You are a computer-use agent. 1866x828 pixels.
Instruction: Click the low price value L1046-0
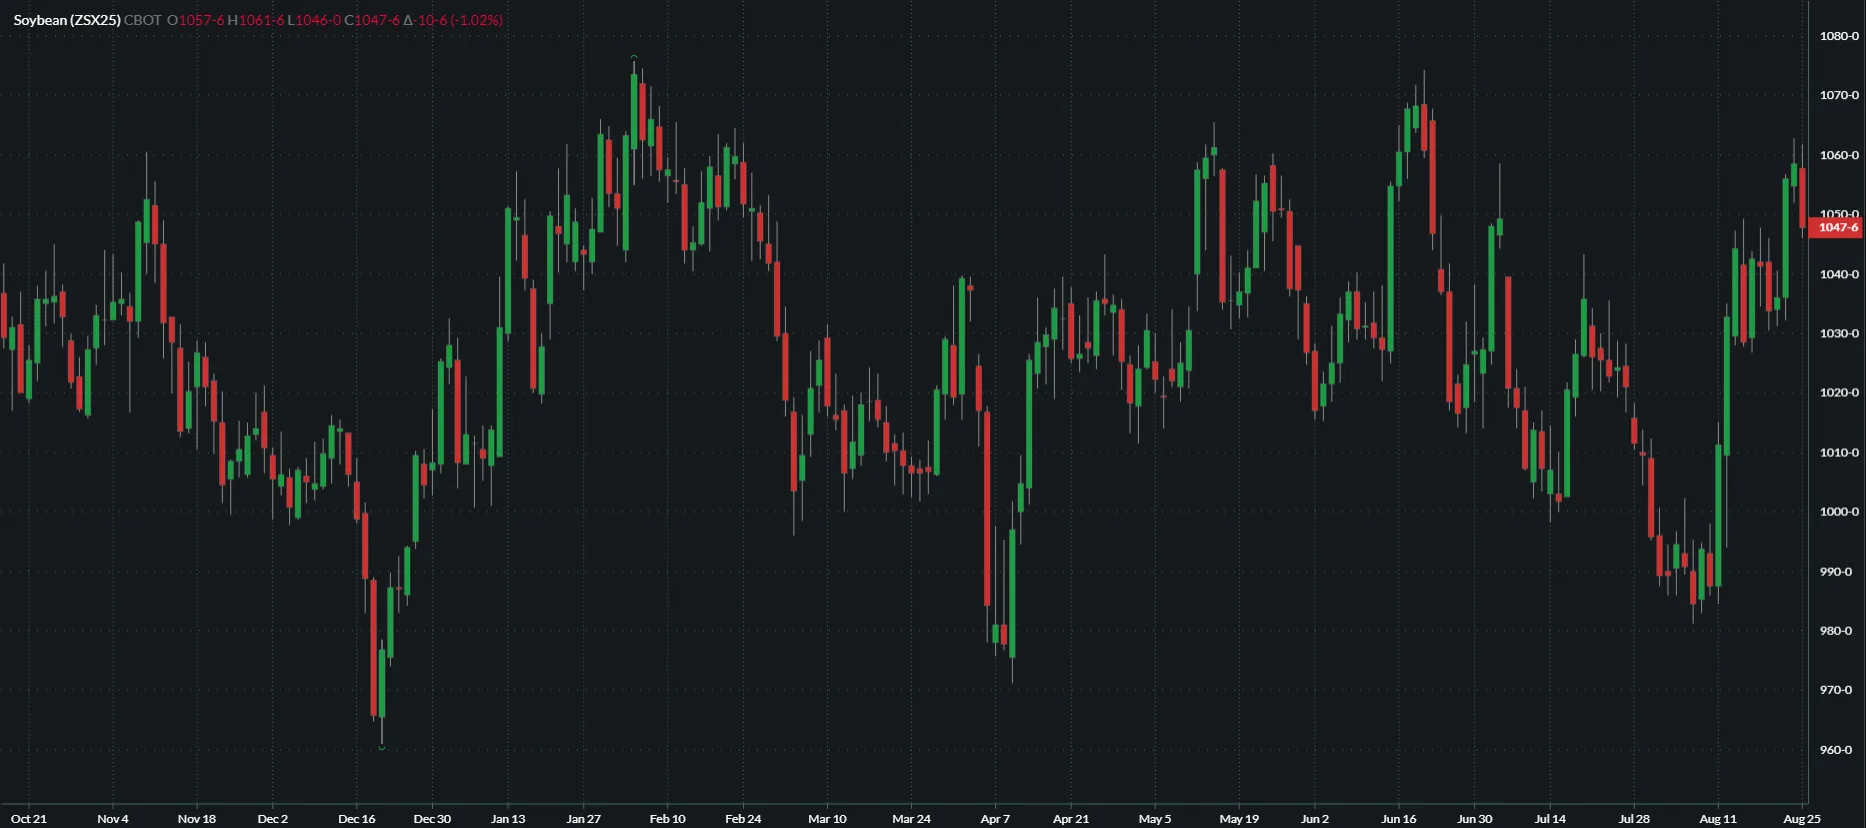pyautogui.click(x=314, y=20)
